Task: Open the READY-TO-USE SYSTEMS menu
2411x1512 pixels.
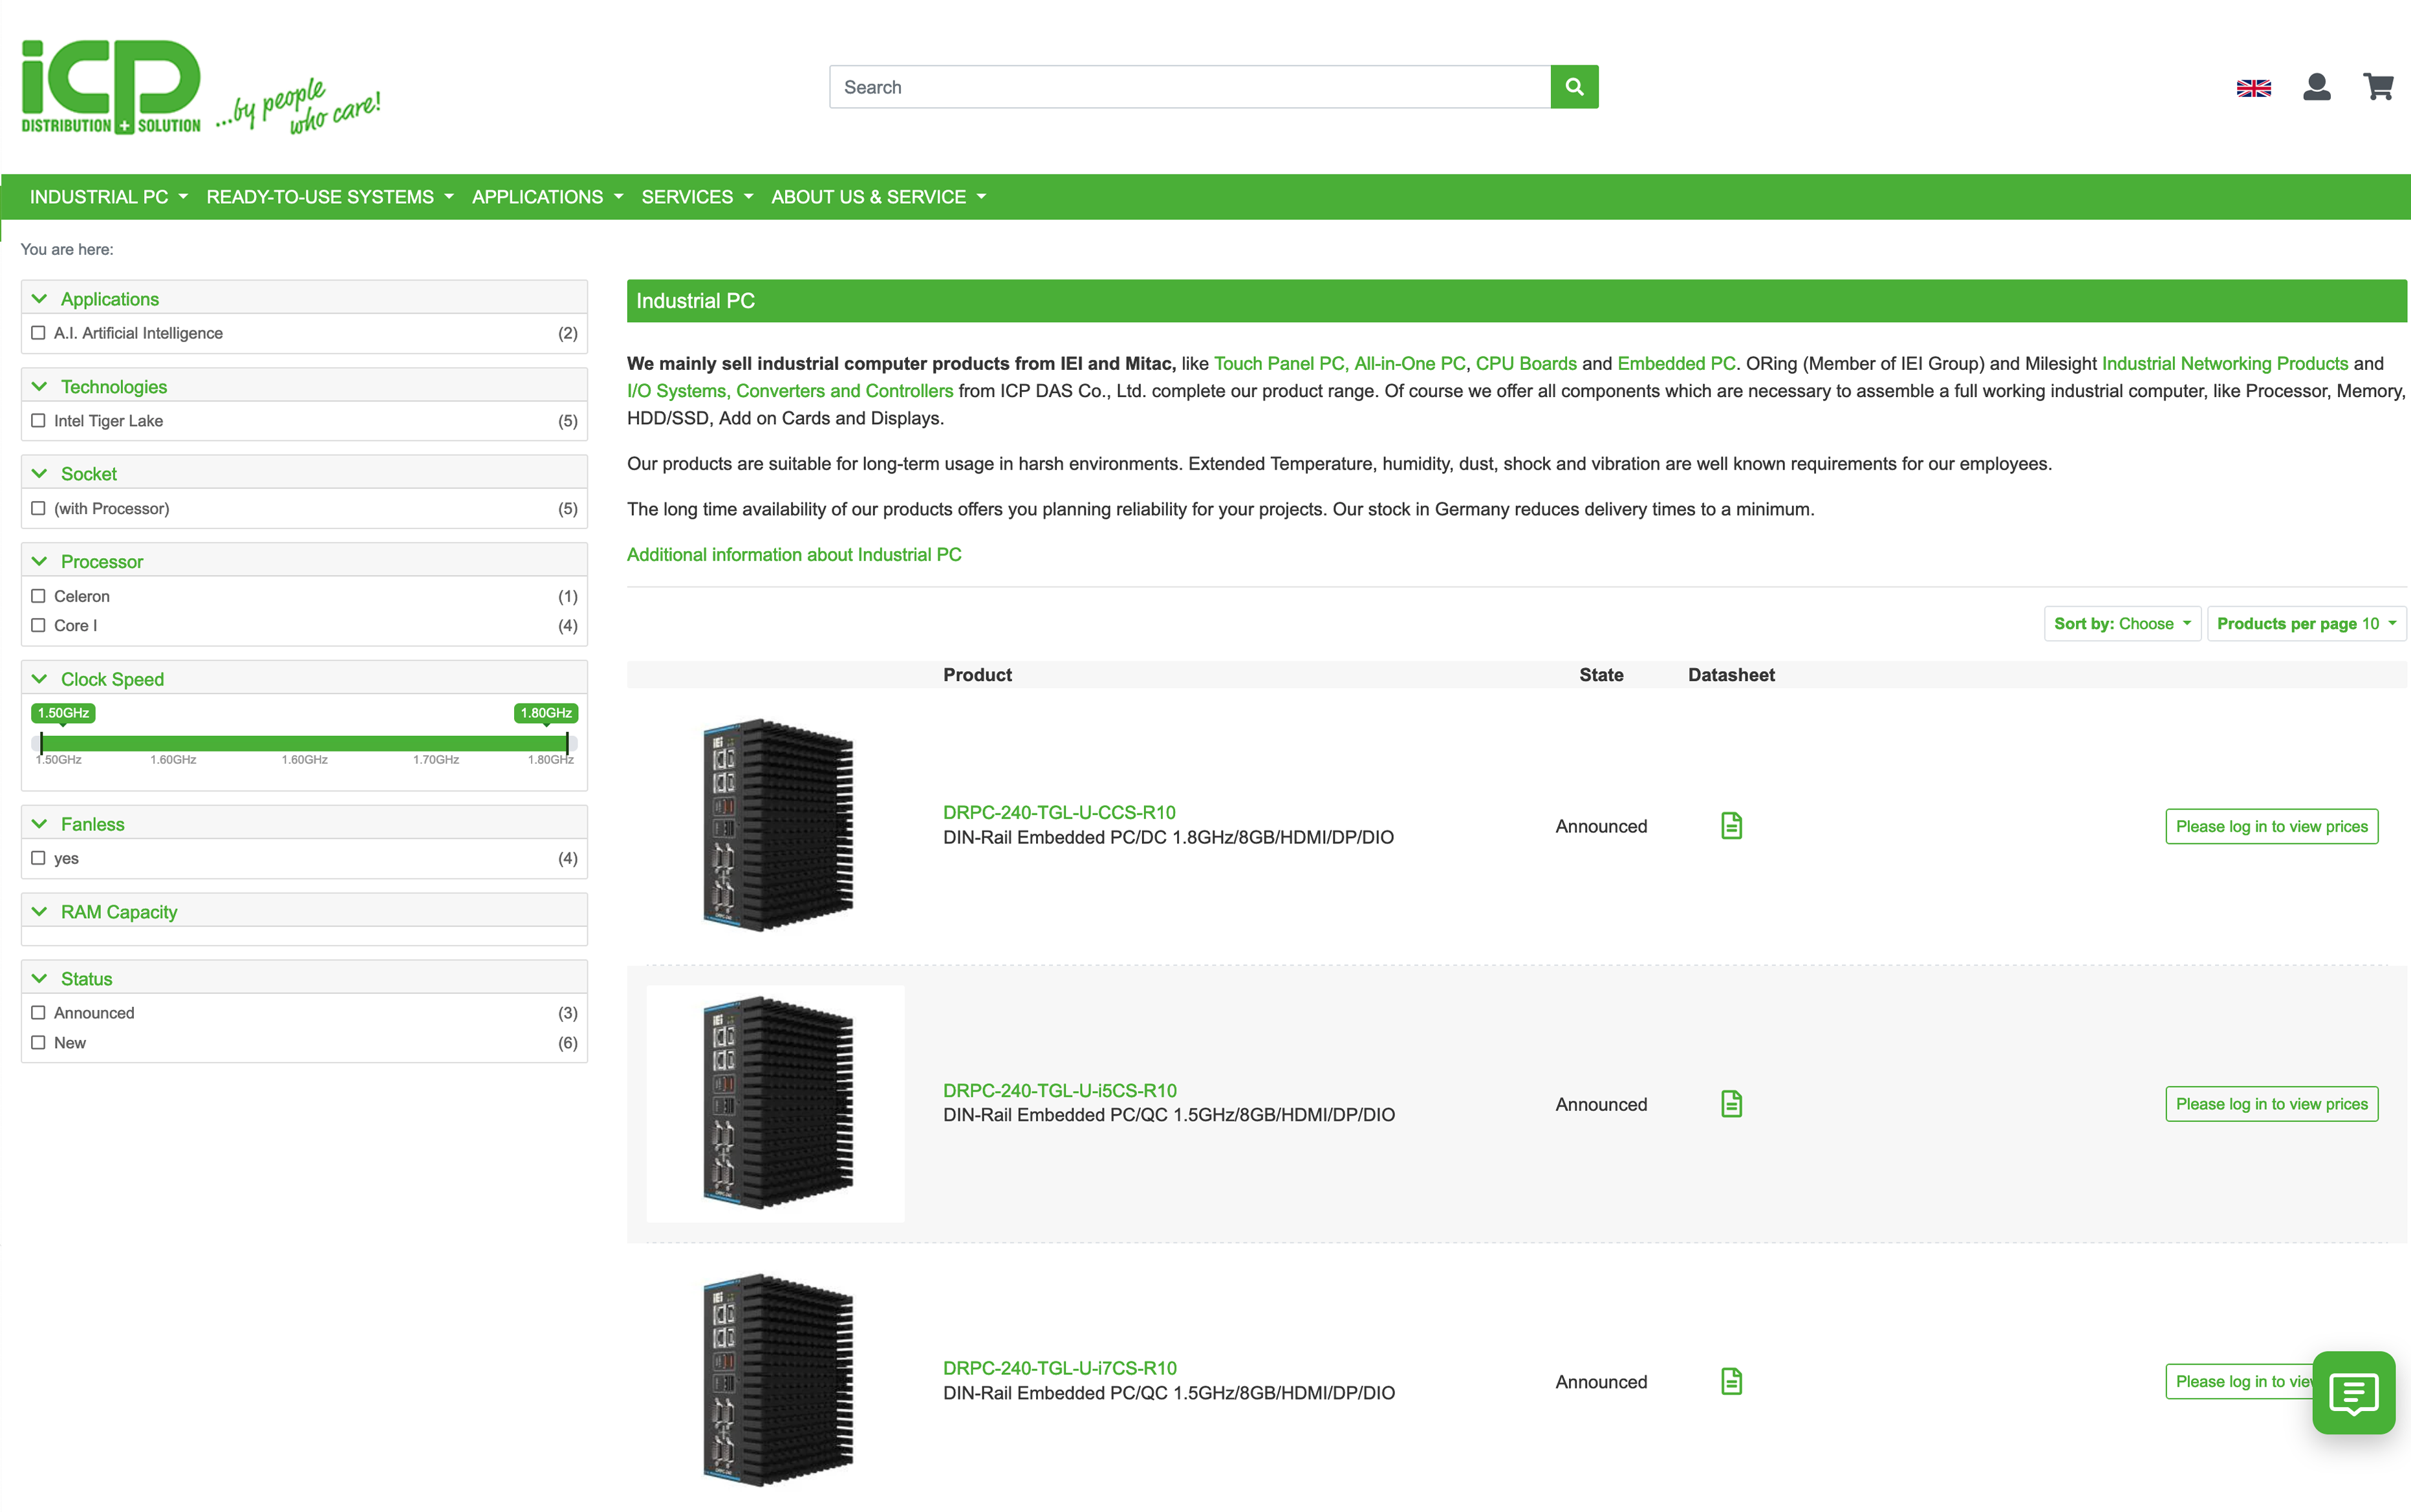Action: coord(329,197)
